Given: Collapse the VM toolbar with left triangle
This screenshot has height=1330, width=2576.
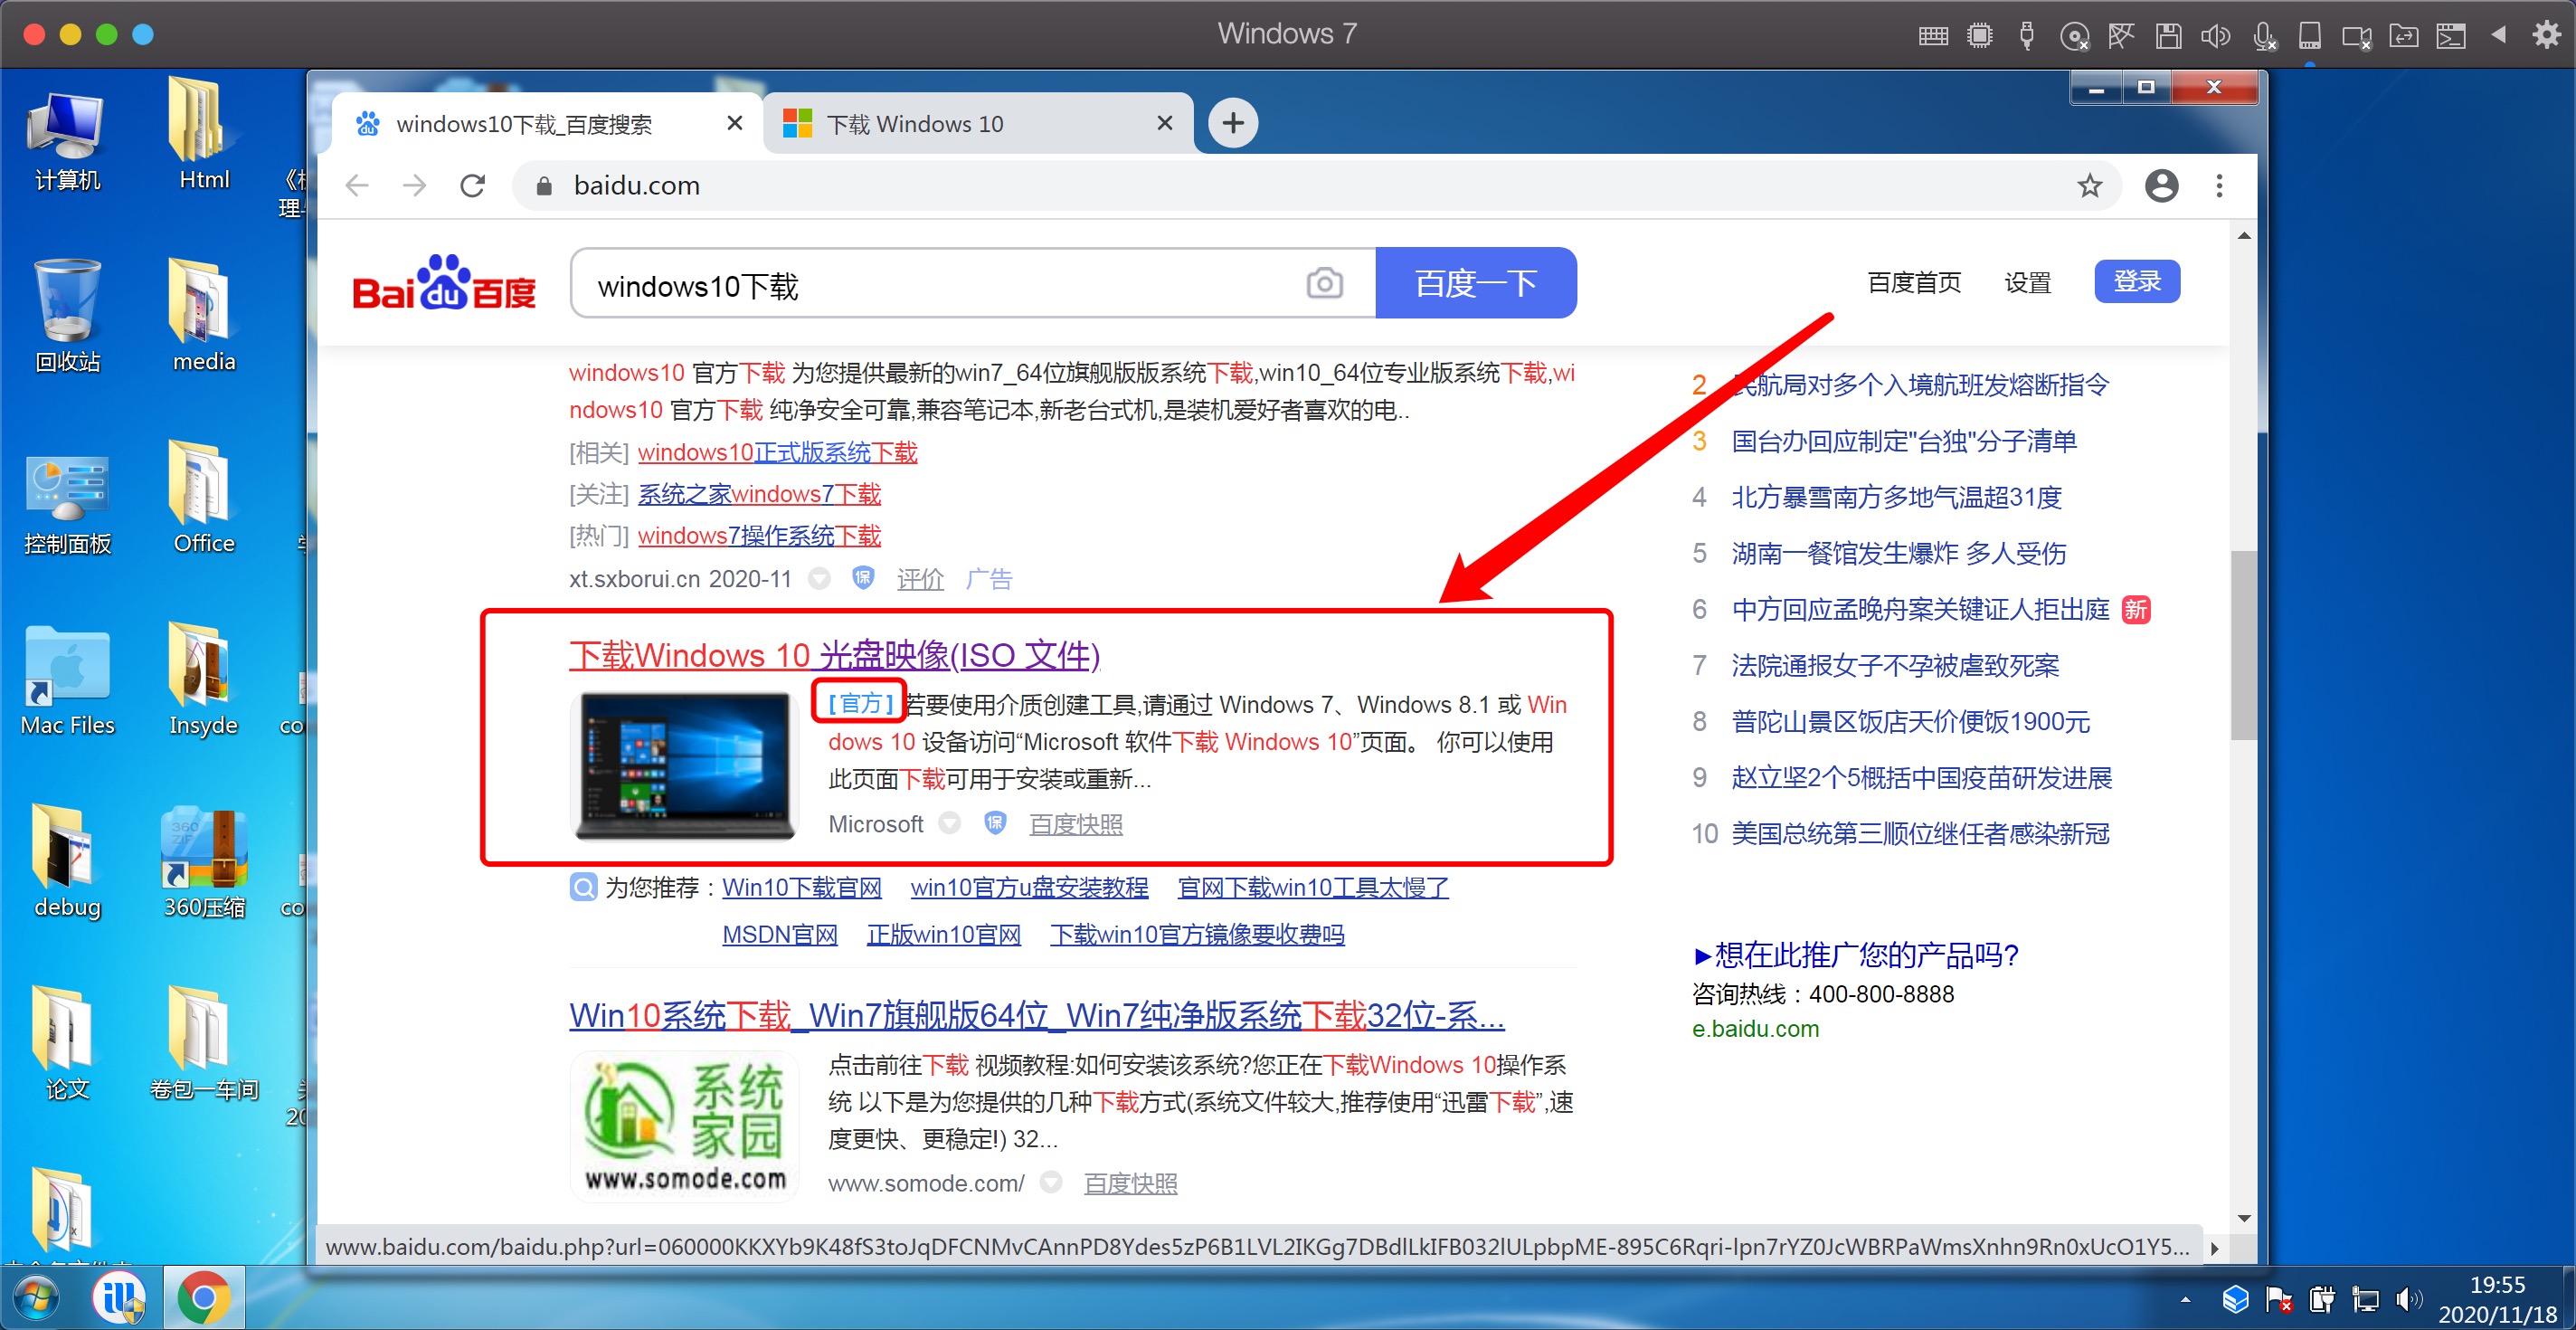Looking at the screenshot, I should tap(2499, 35).
